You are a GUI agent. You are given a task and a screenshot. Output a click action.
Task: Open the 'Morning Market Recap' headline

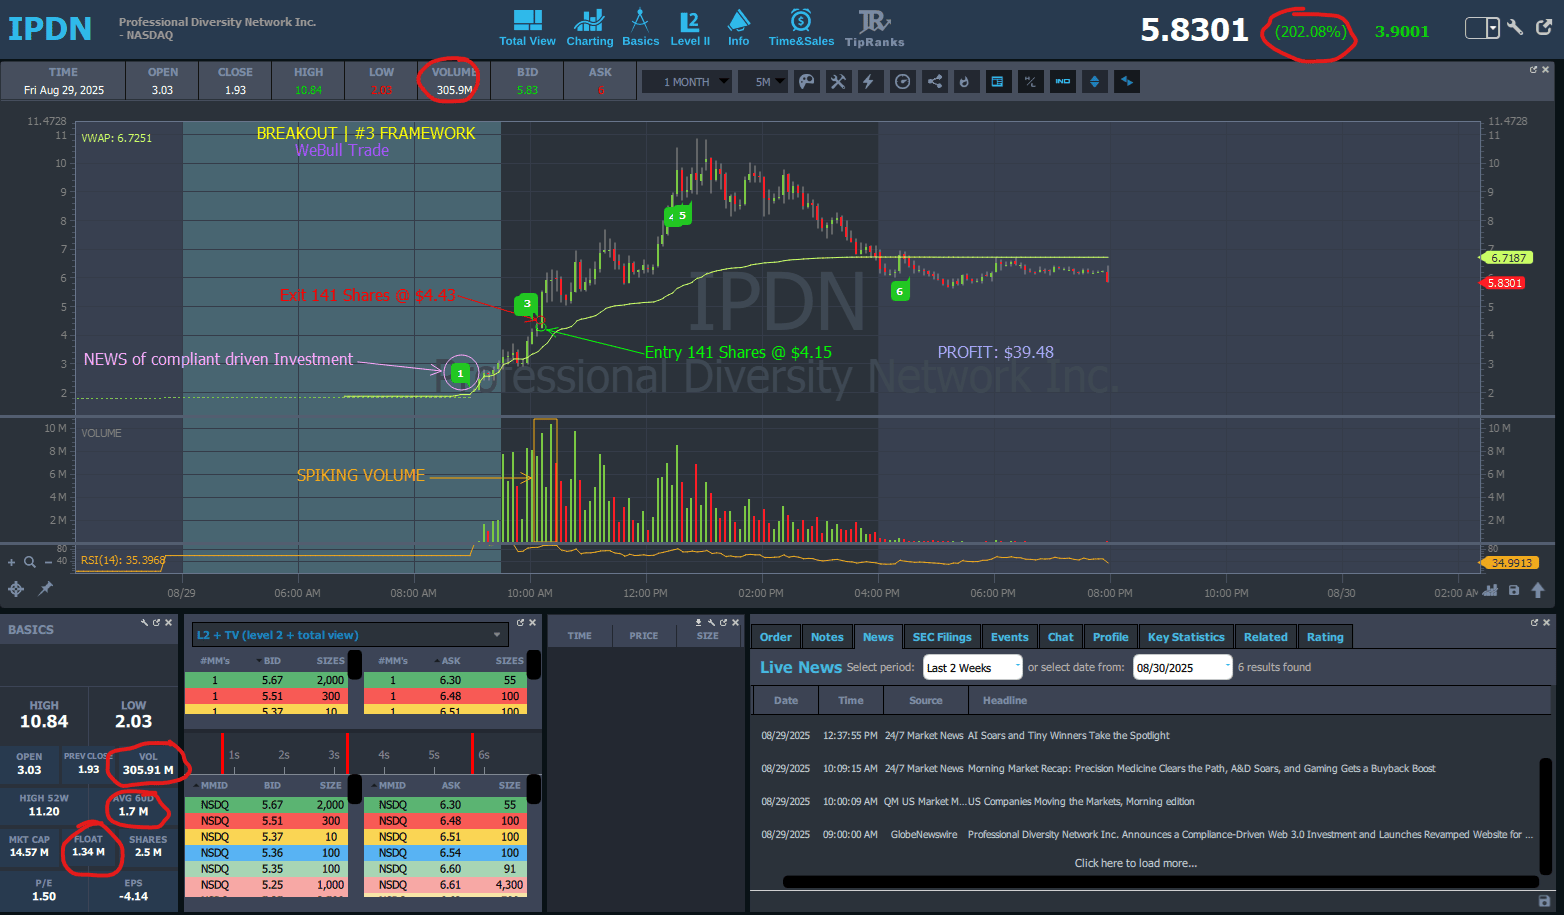click(1201, 769)
